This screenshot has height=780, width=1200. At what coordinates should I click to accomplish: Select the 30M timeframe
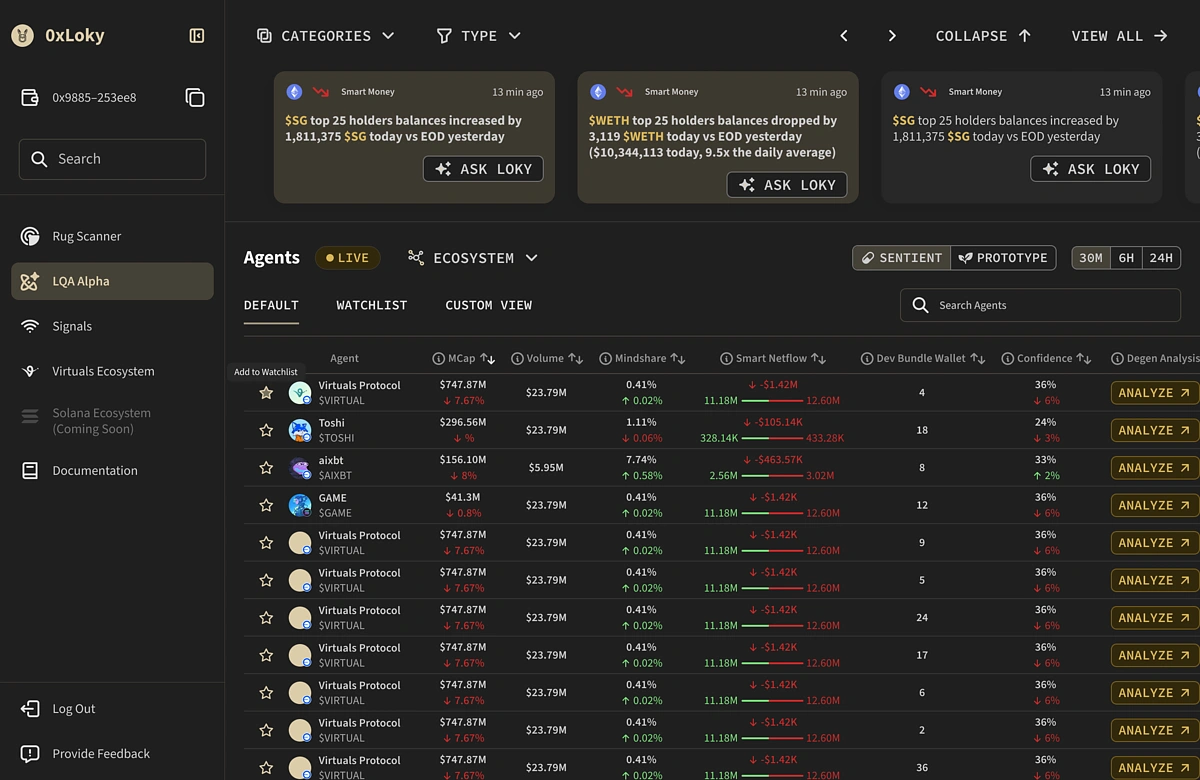(x=1091, y=258)
